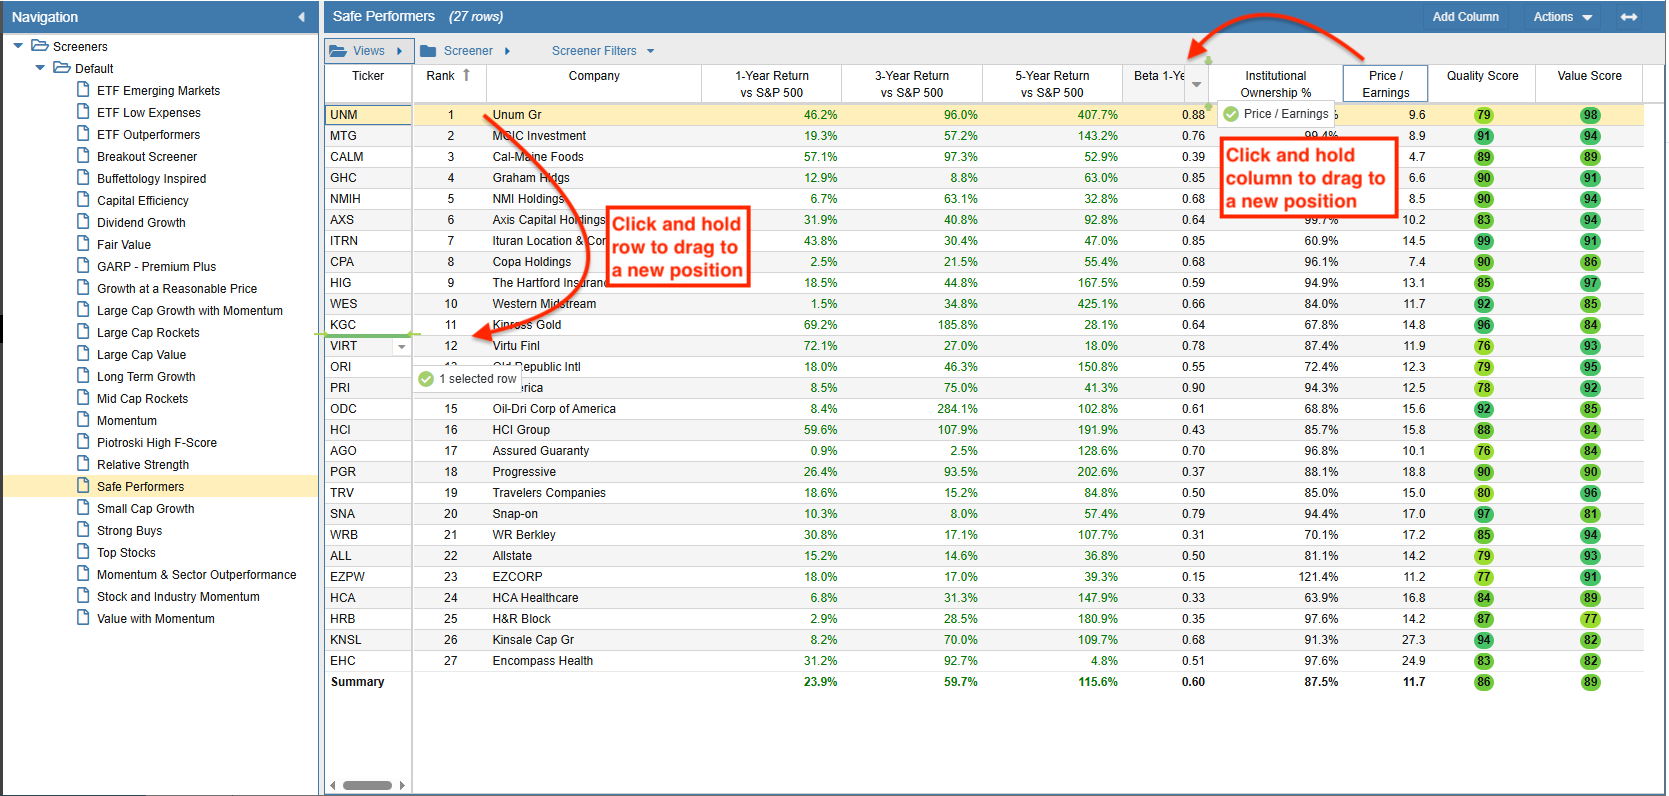The width and height of the screenshot is (1669, 796).
Task: Click Value Score badge 98 for Unum
Action: [x=1590, y=115]
